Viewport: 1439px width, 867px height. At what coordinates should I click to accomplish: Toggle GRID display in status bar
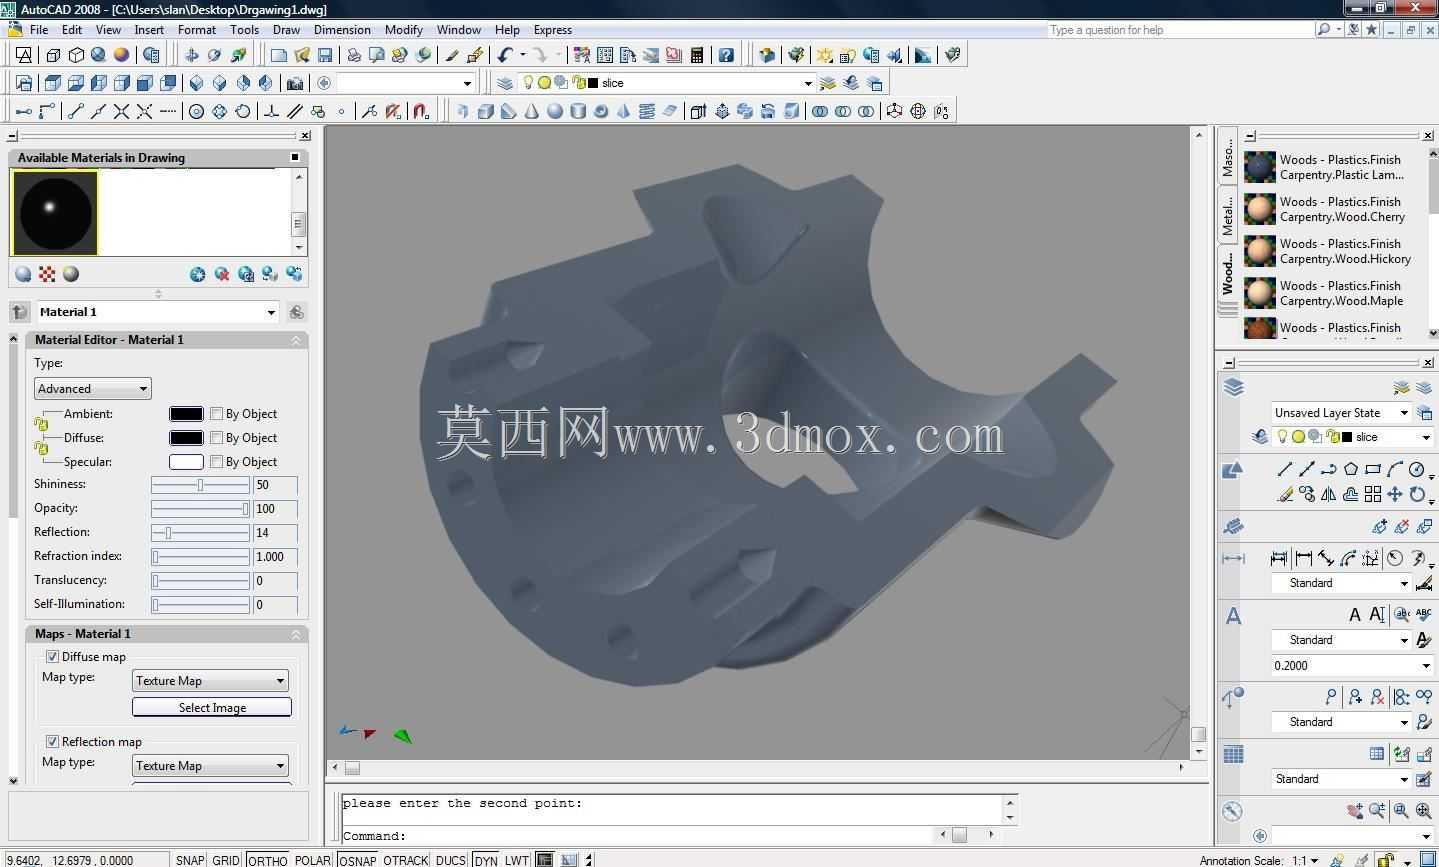click(226, 860)
